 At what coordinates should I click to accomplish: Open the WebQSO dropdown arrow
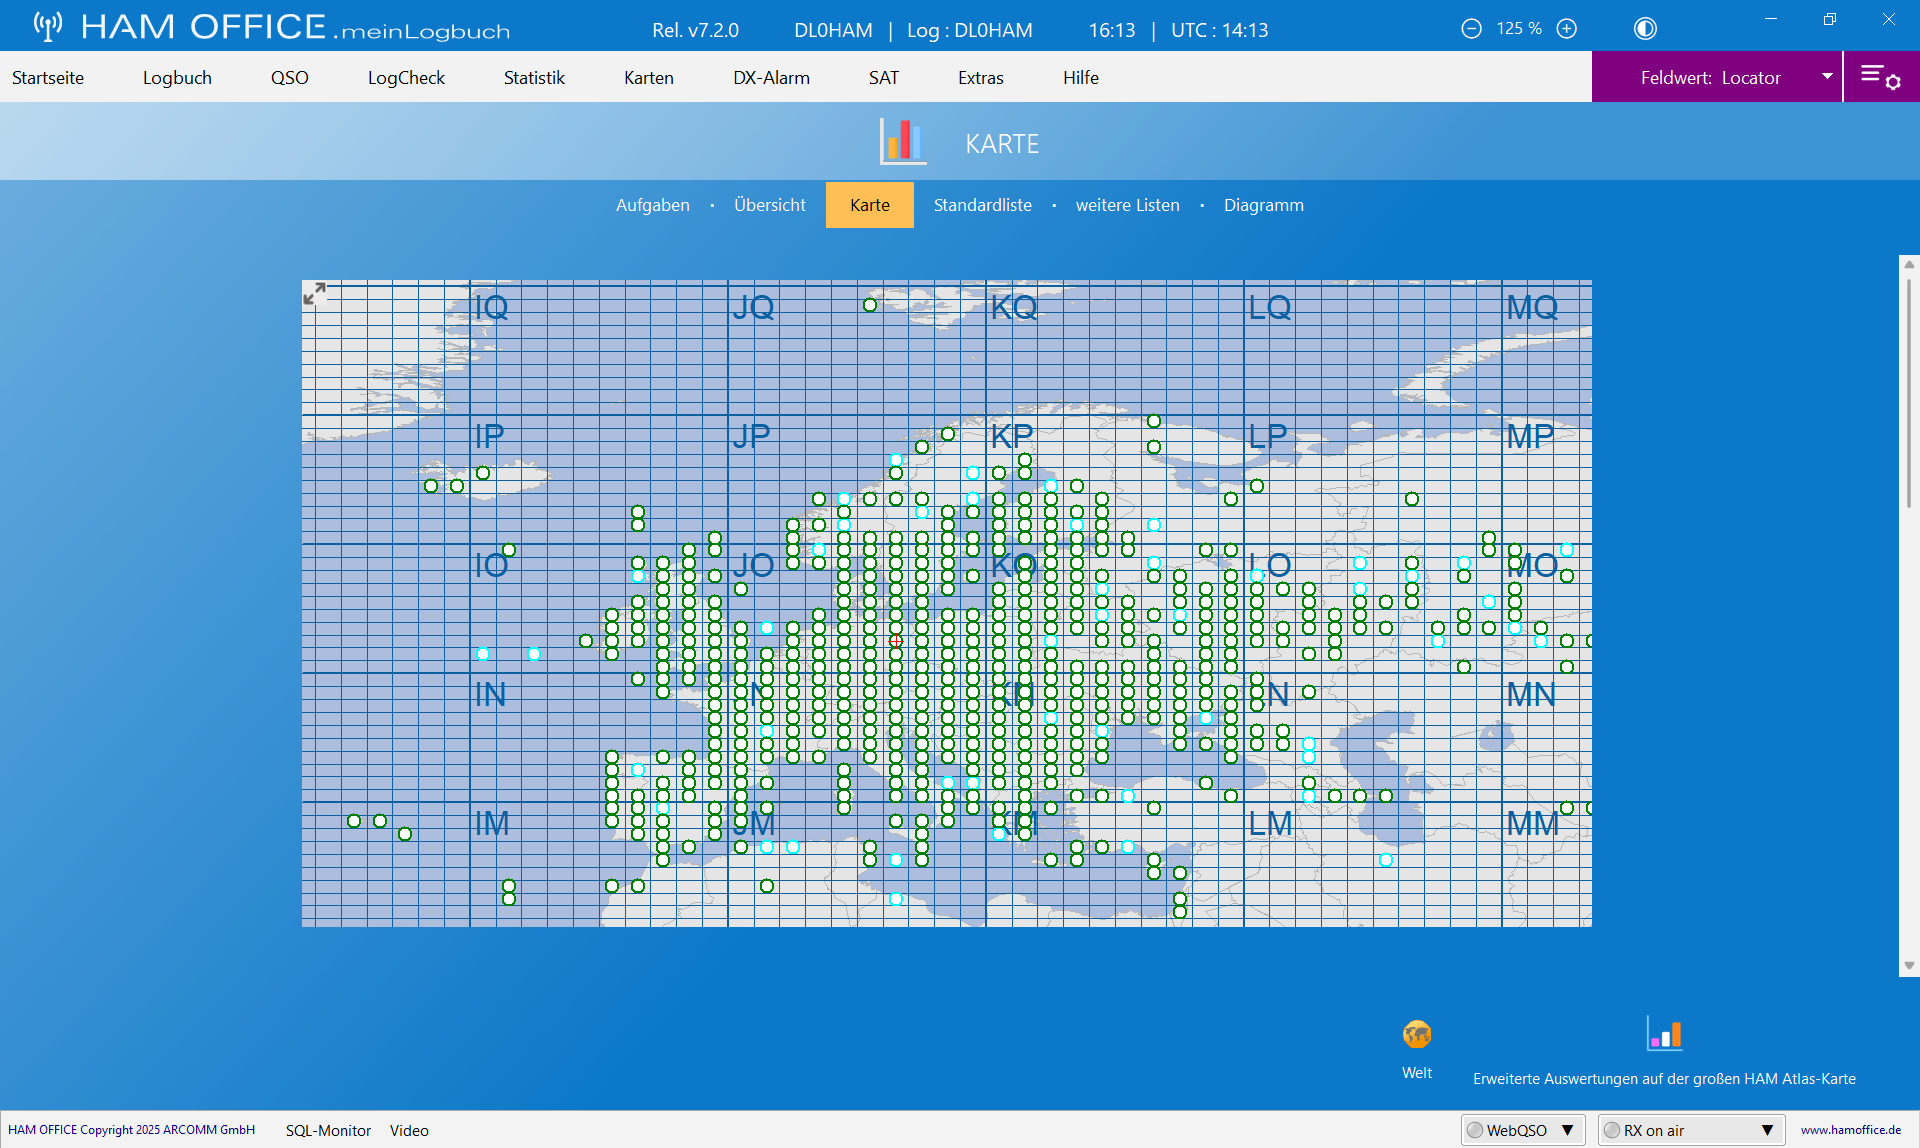[1568, 1130]
